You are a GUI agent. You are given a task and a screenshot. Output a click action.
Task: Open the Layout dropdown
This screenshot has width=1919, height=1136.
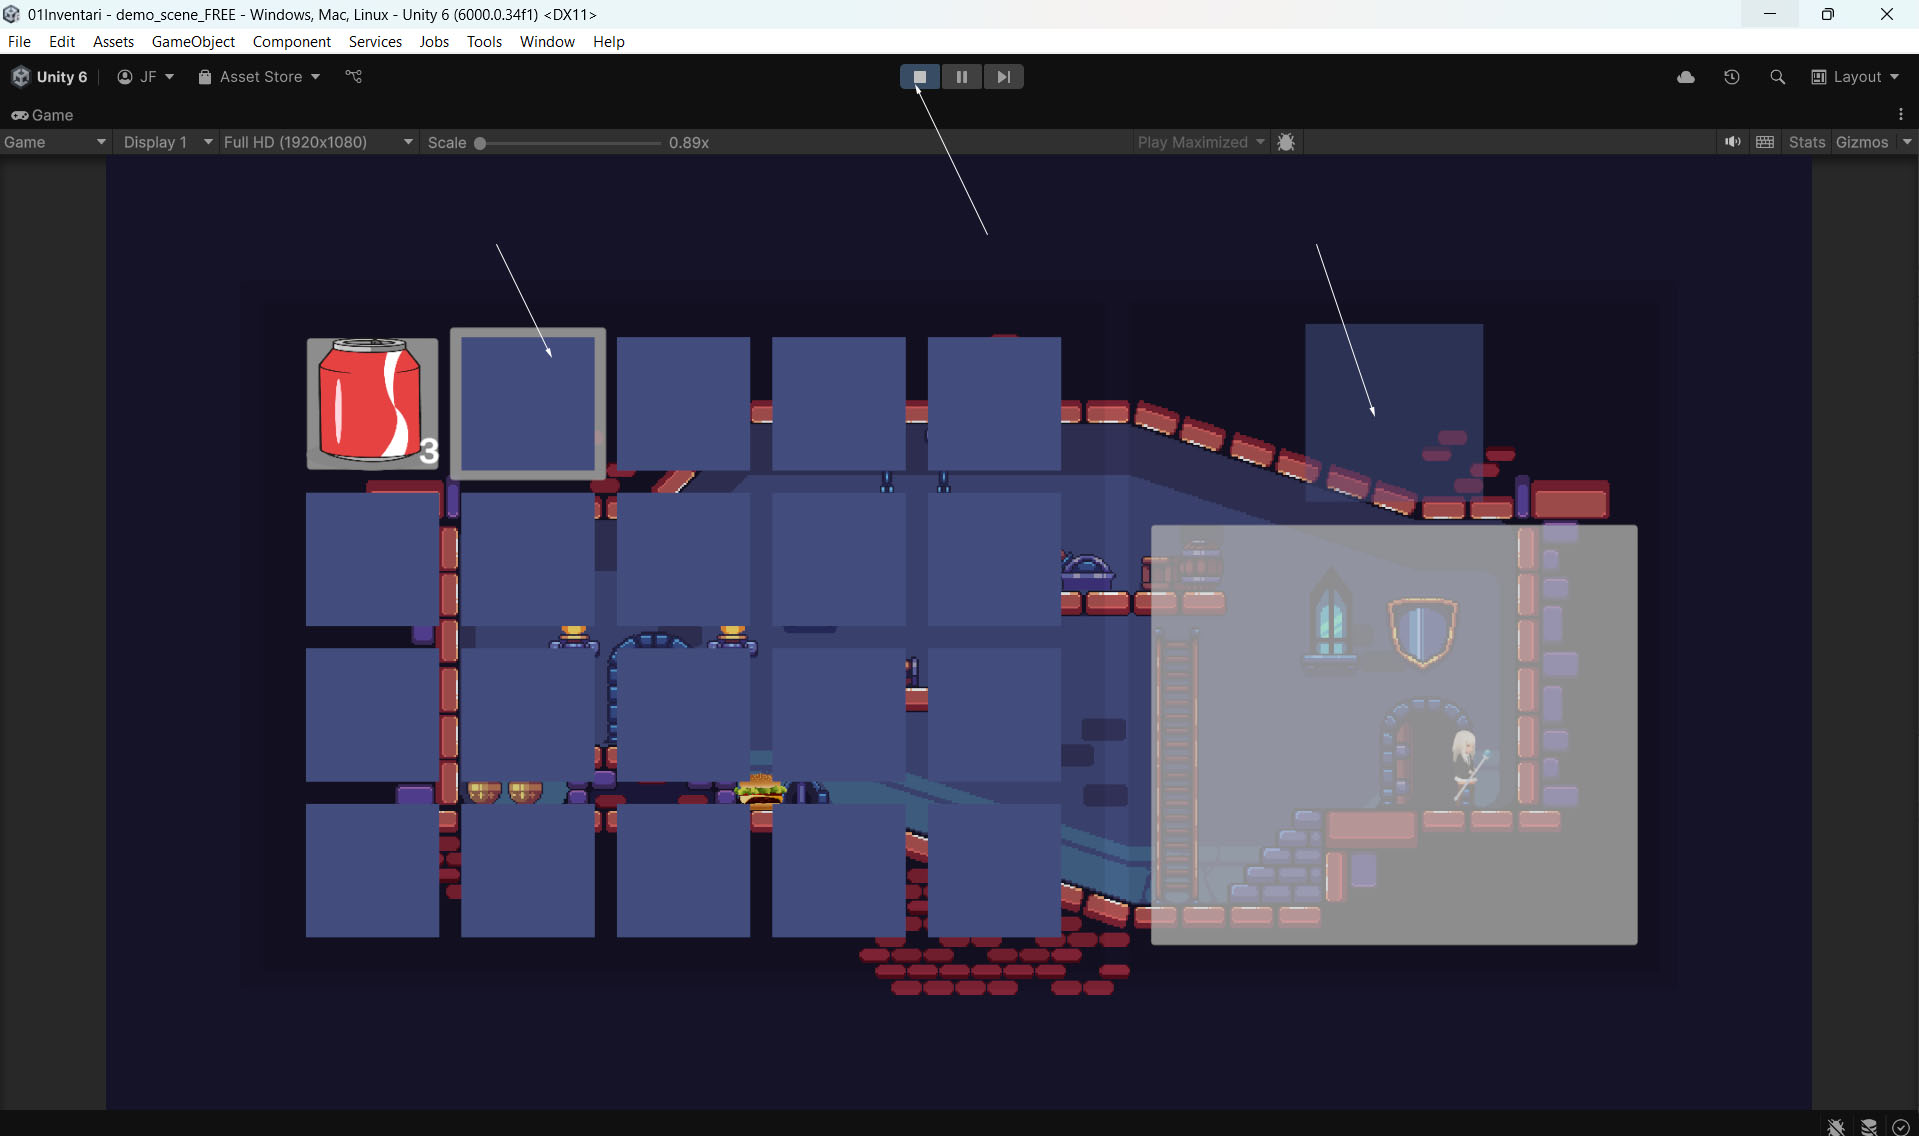1855,77
